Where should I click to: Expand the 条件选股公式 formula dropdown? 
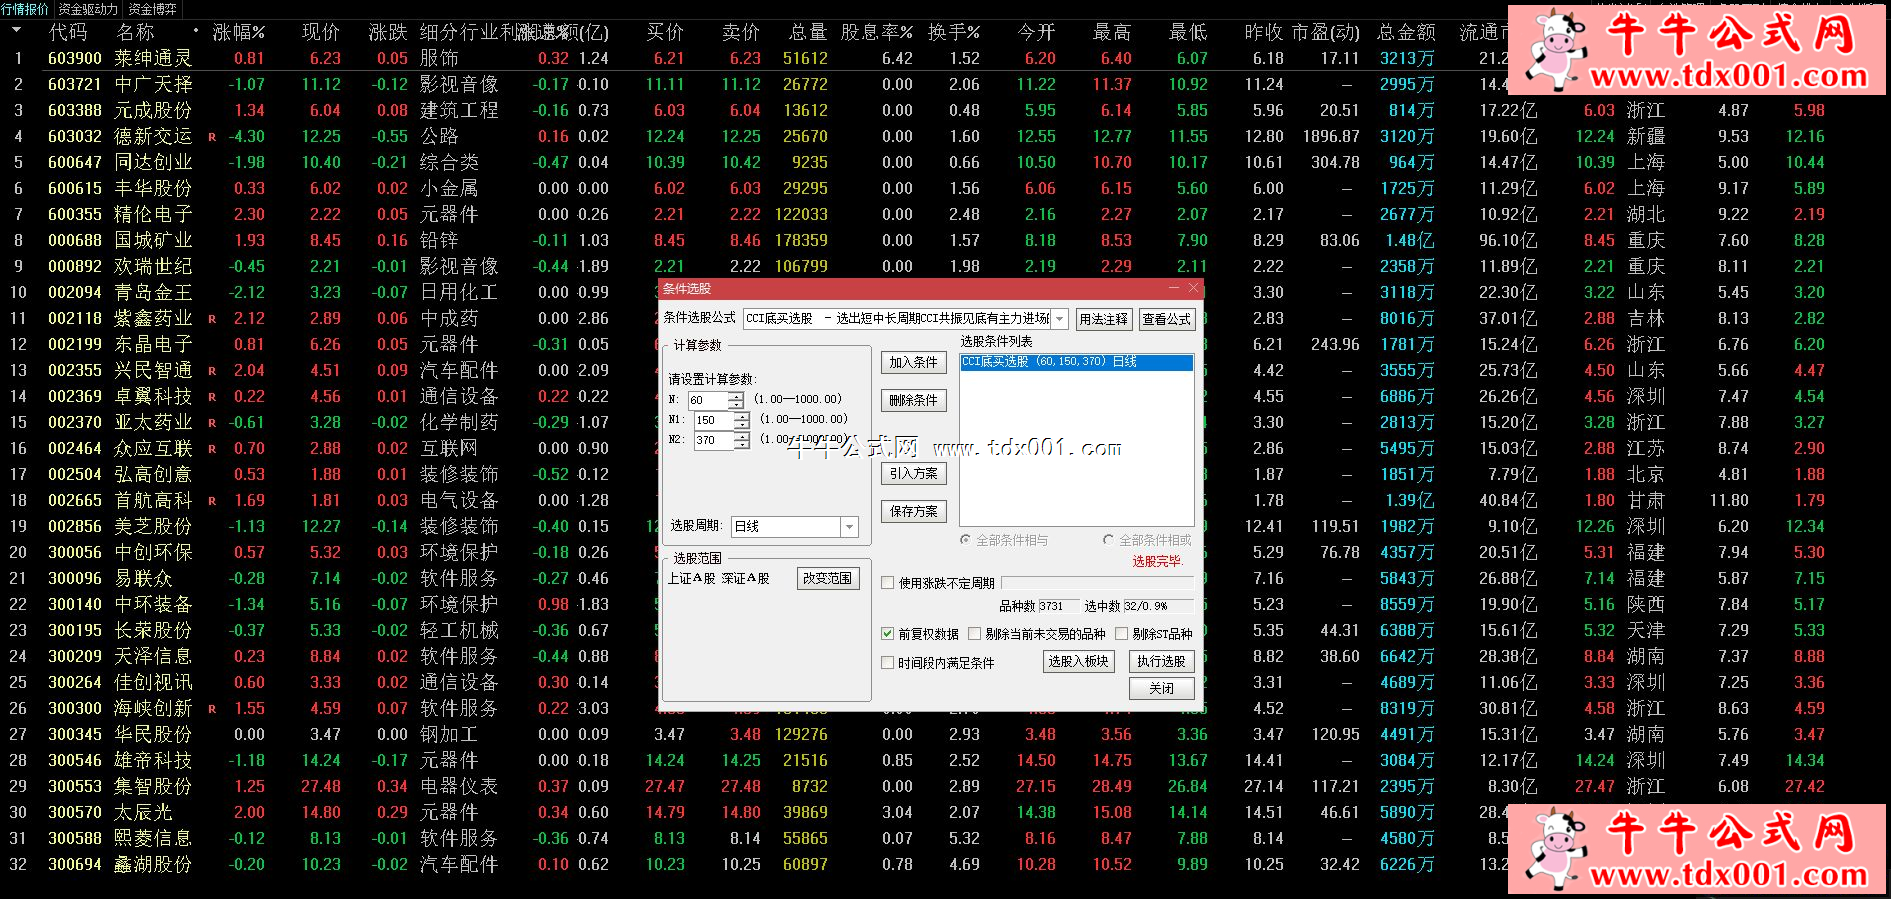[1061, 319]
